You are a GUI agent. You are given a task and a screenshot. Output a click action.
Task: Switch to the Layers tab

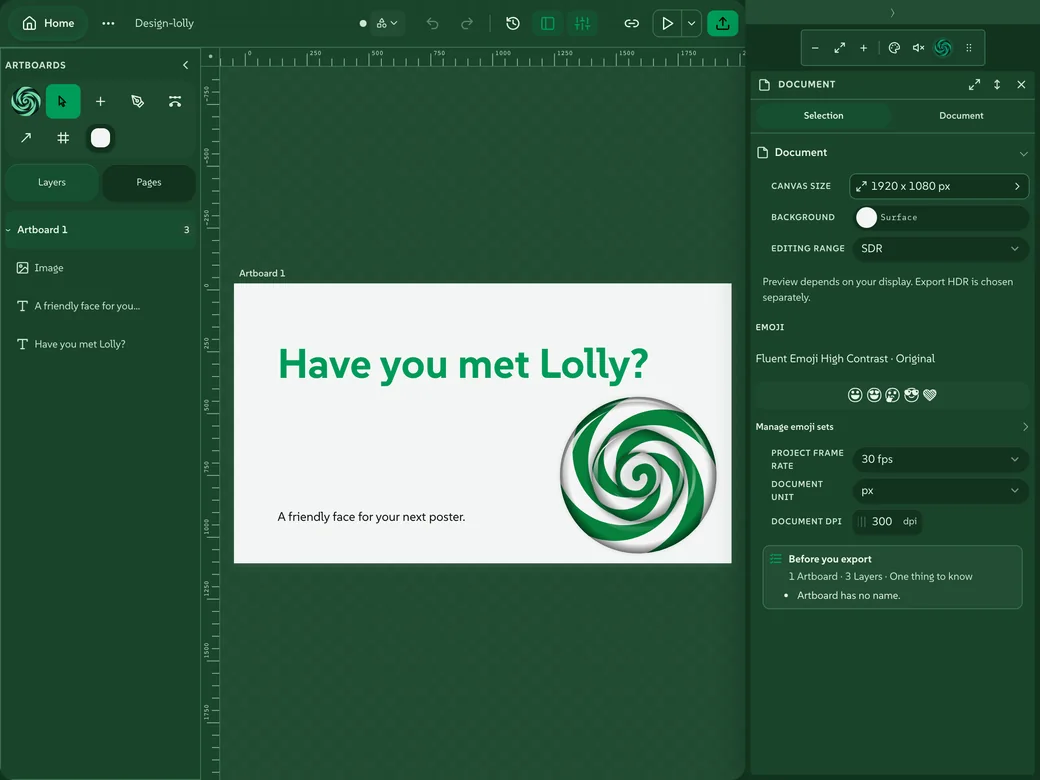coord(52,182)
